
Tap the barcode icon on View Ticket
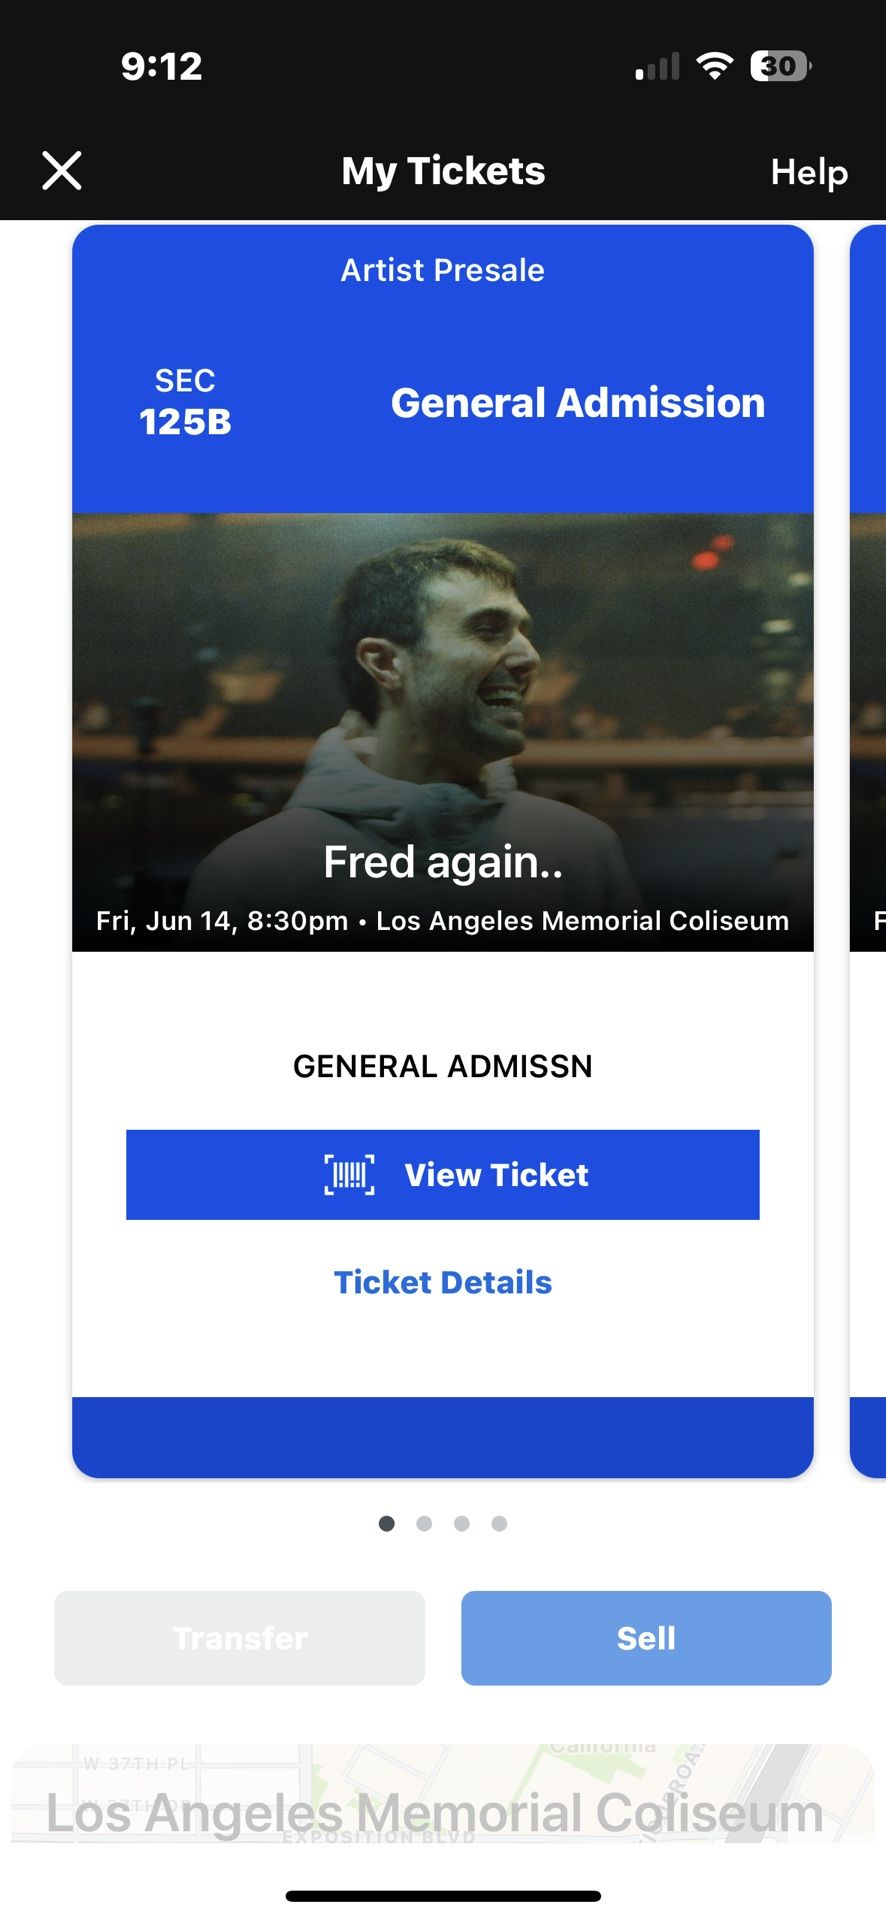[x=349, y=1175]
